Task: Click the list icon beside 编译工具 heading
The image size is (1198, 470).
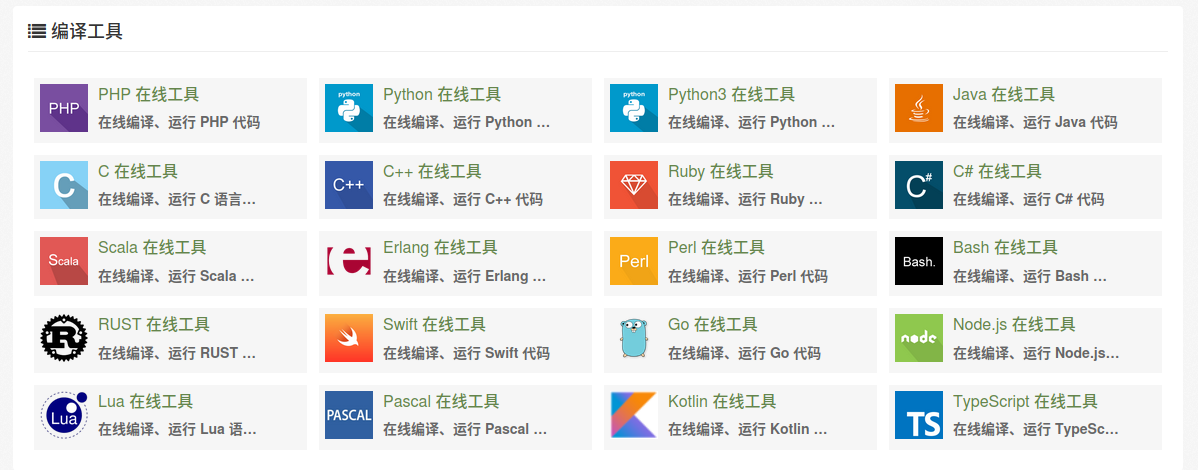Action: [37, 31]
